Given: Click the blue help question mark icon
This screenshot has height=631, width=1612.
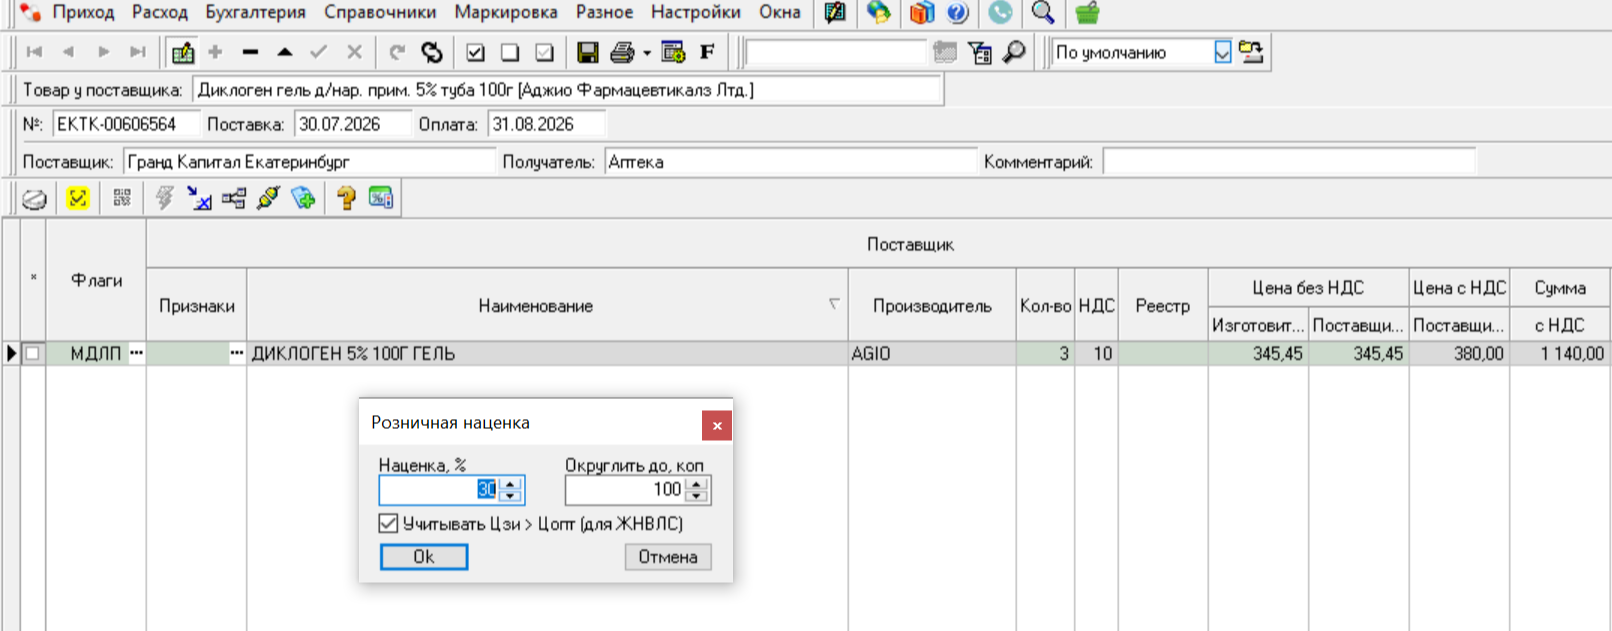Looking at the screenshot, I should (x=957, y=12).
